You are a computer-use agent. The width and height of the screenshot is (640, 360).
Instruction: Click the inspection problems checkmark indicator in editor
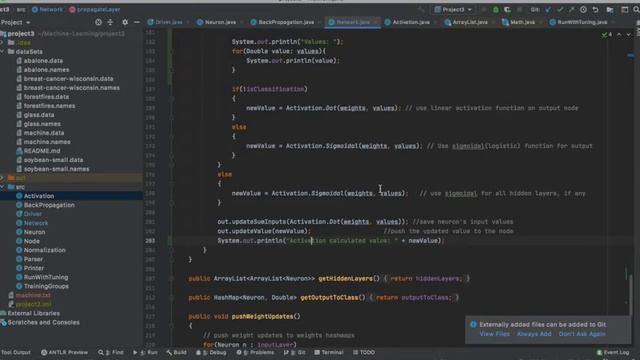(x=606, y=35)
